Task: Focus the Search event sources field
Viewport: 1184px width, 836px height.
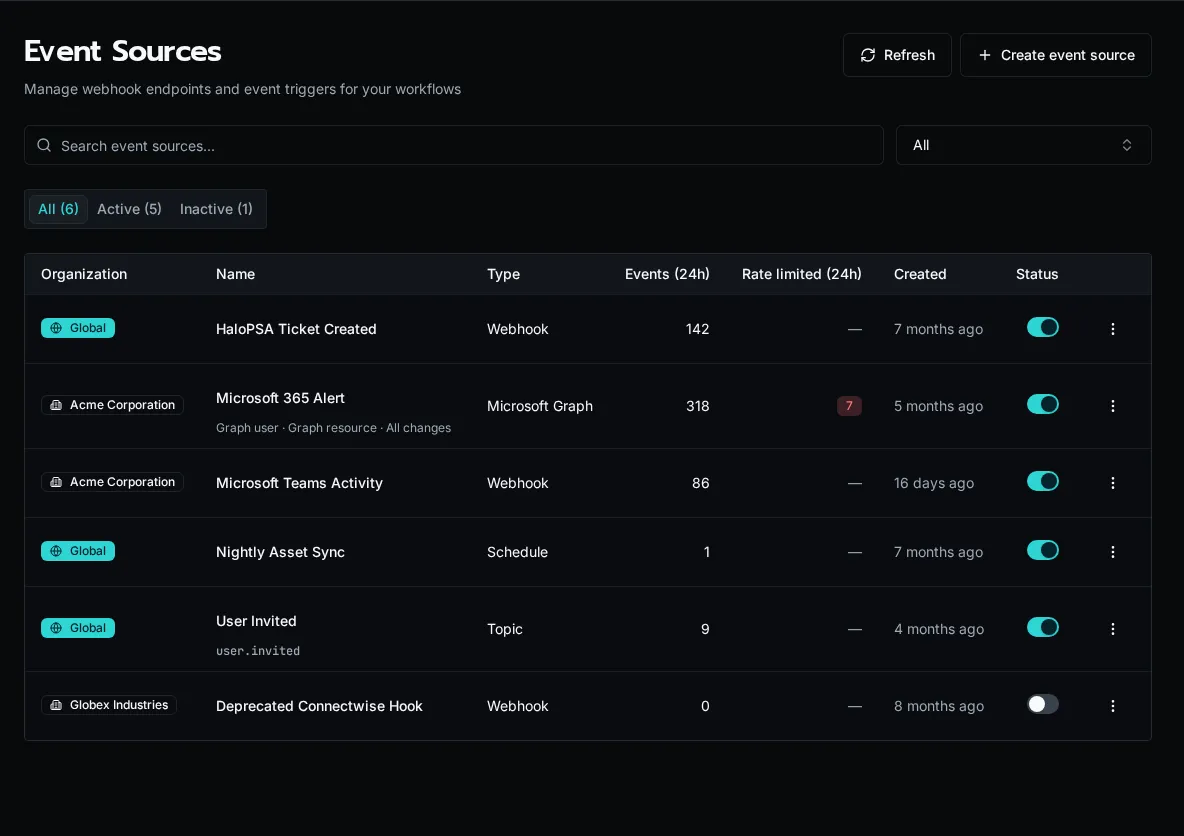Action: [x=454, y=145]
